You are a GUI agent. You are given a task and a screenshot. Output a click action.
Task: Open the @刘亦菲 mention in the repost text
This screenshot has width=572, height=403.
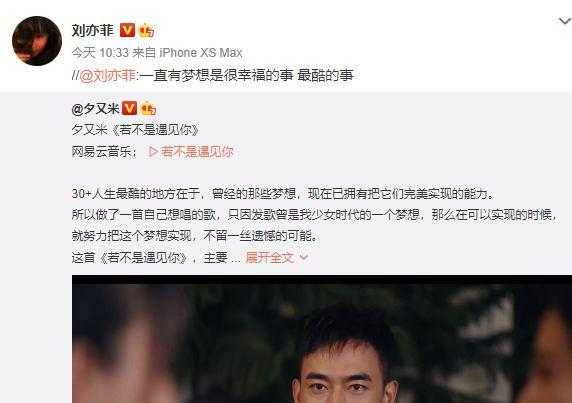click(x=107, y=75)
